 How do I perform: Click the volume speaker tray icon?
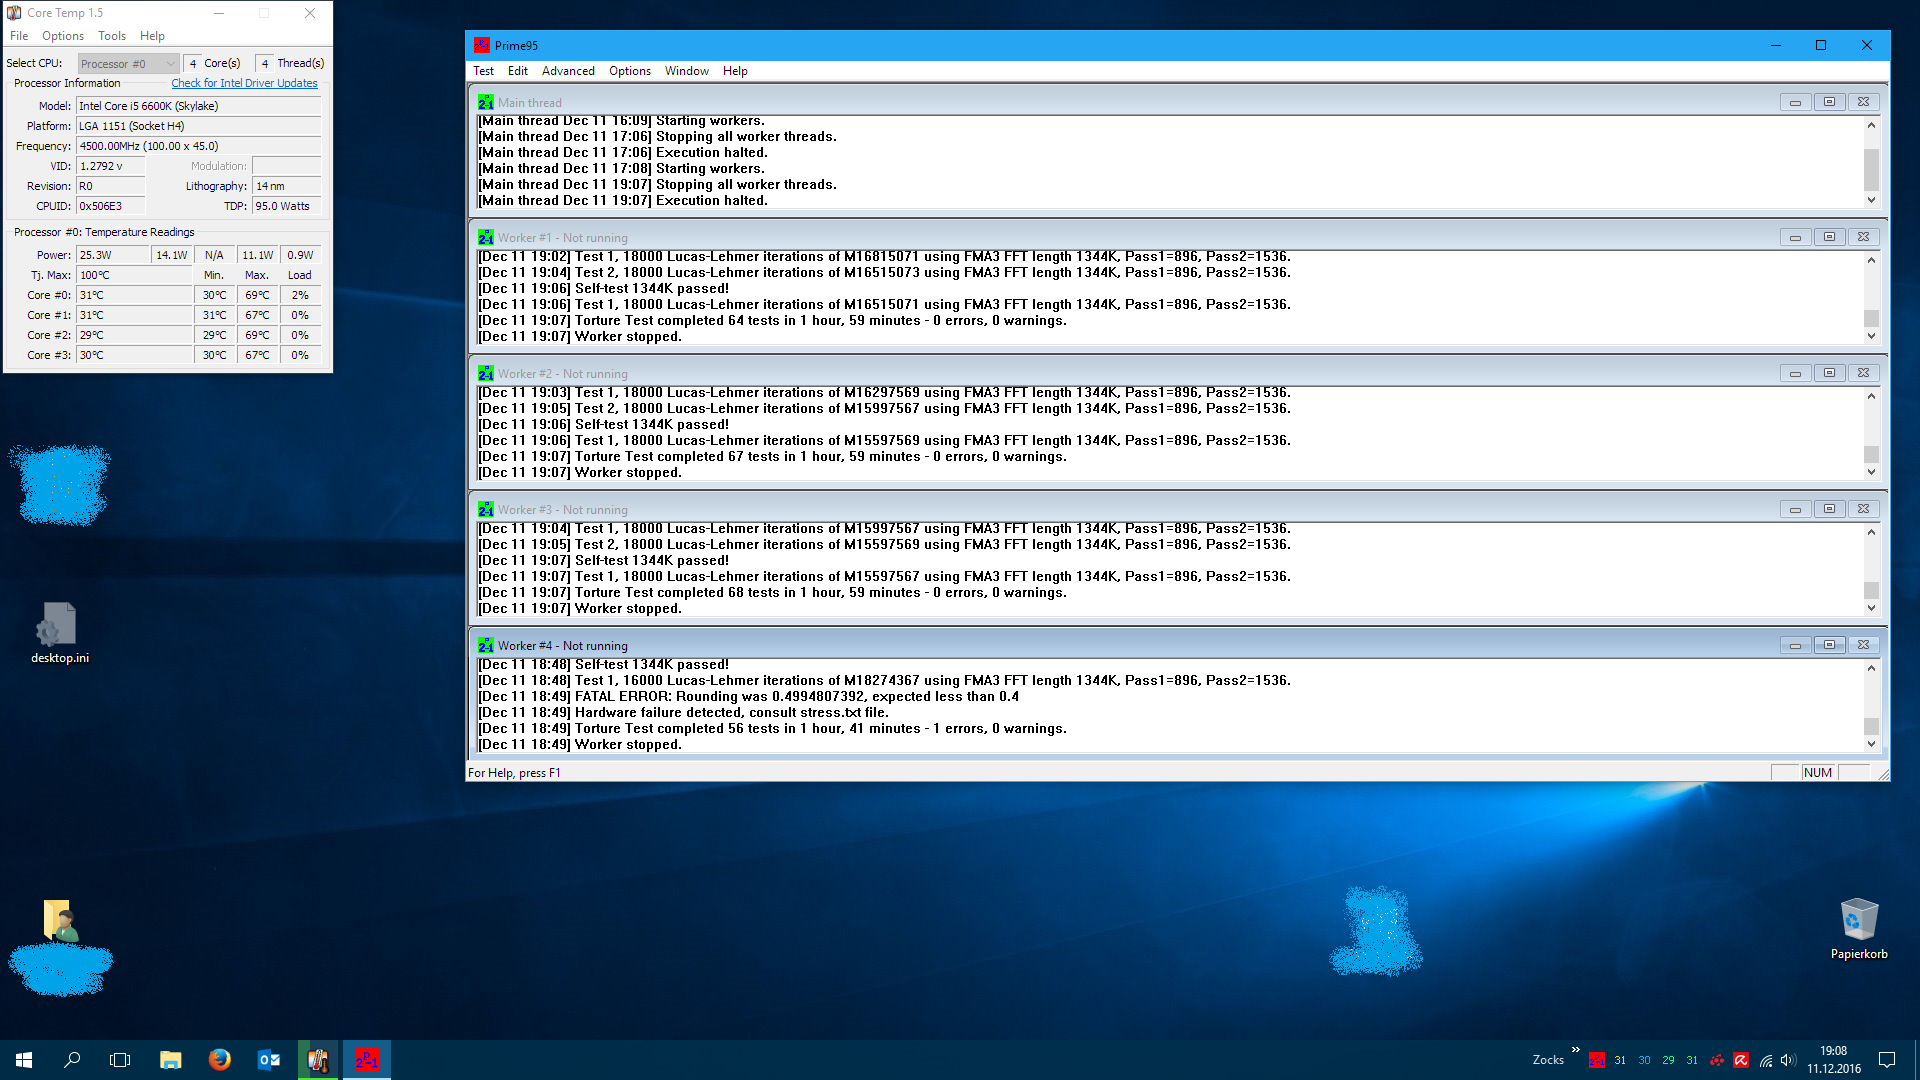click(x=1788, y=1060)
